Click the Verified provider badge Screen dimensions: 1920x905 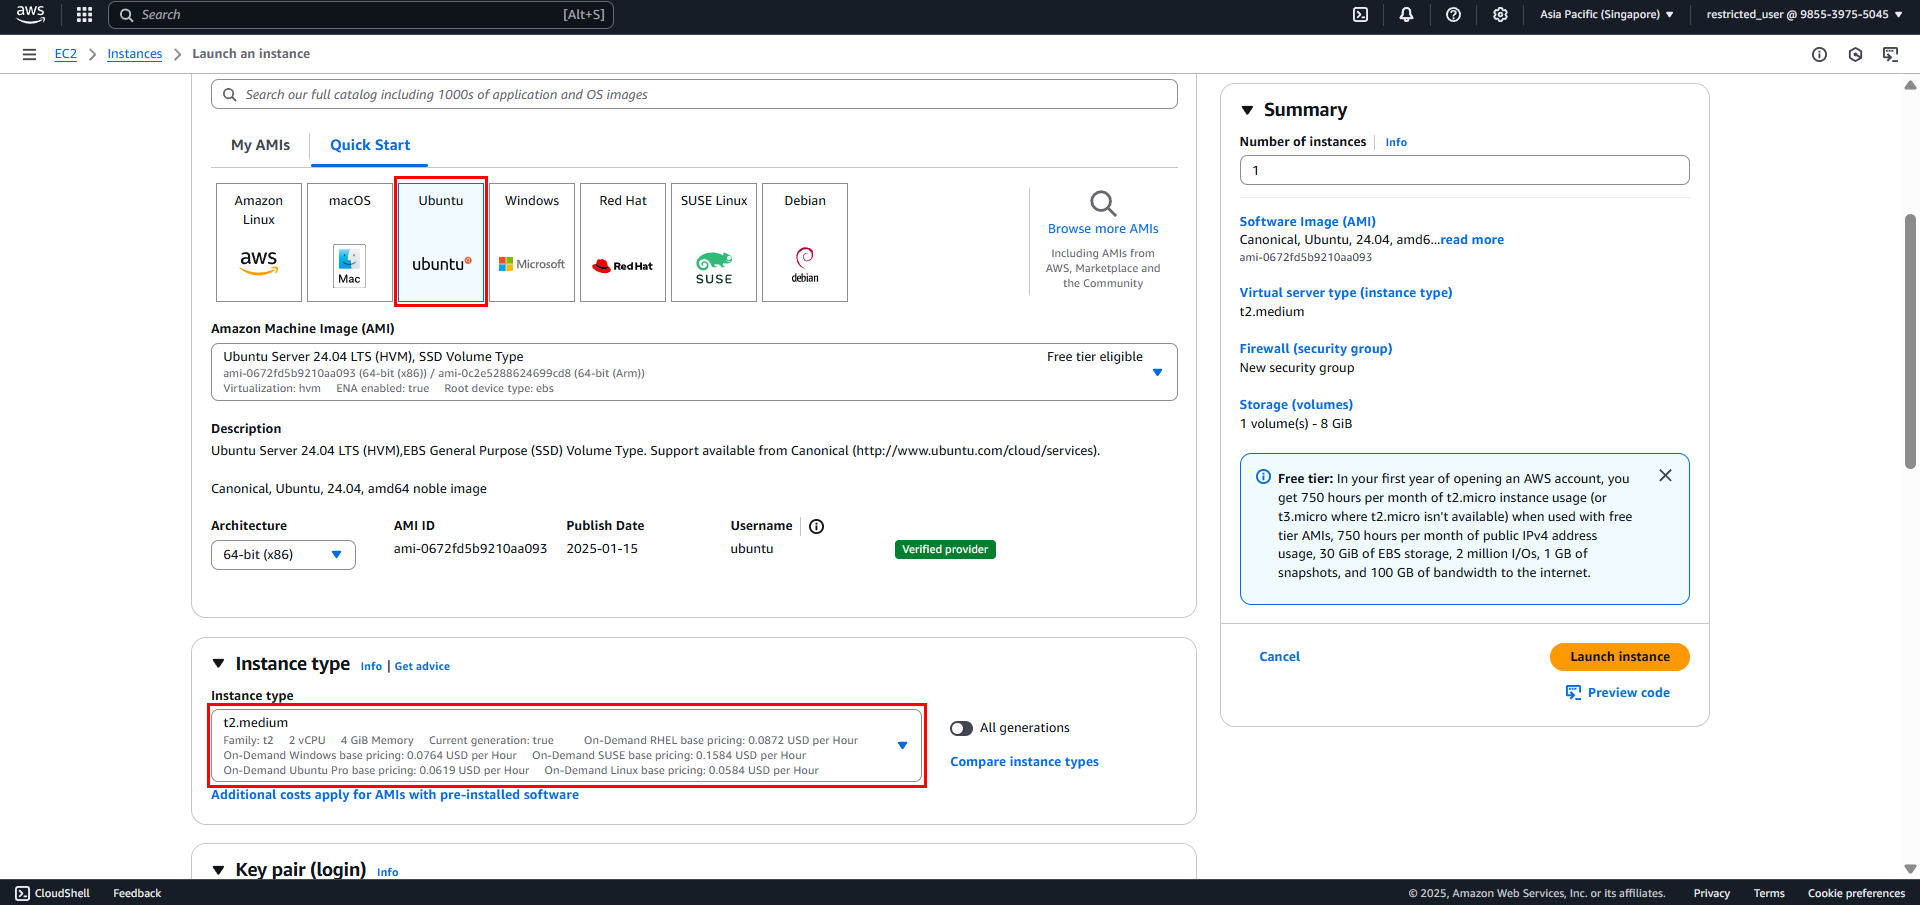tap(945, 550)
